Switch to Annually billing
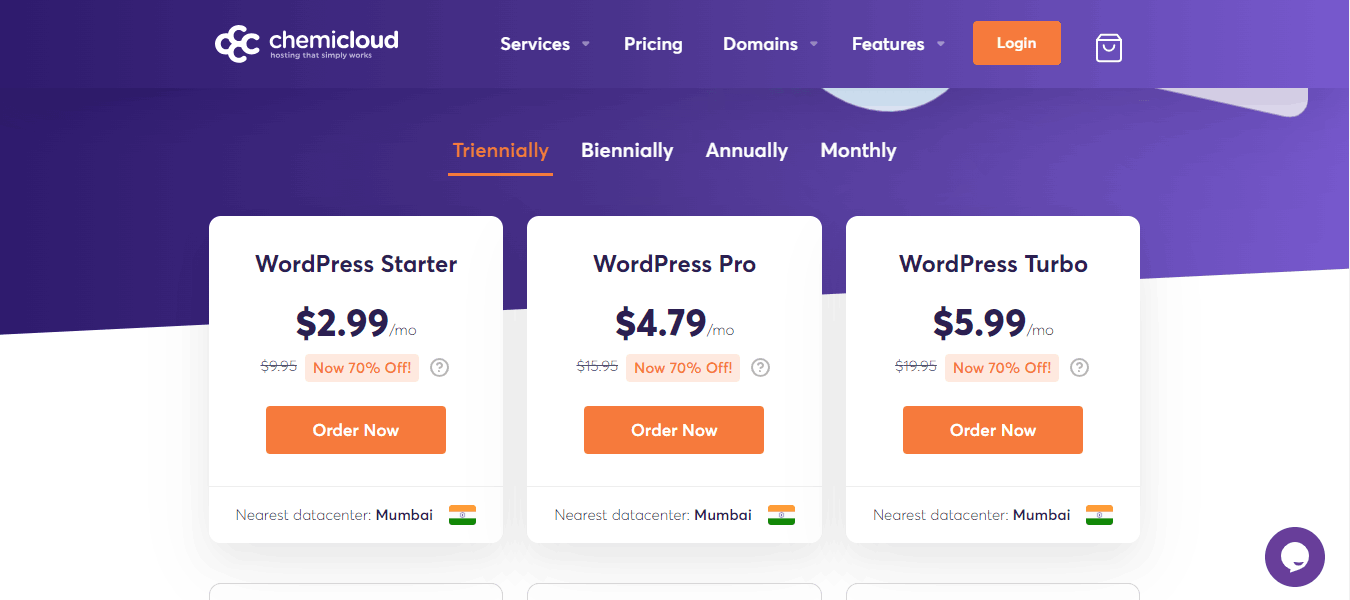This screenshot has height=600, width=1350. coord(747,151)
